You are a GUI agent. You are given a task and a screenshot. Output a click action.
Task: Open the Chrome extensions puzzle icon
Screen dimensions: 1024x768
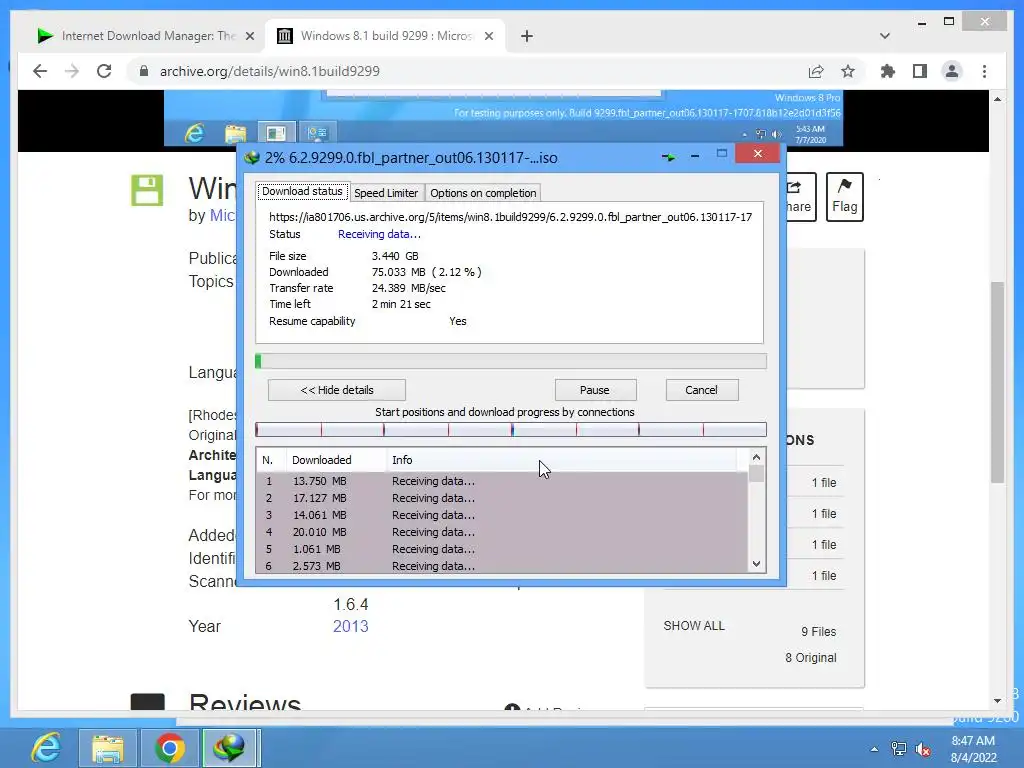(888, 71)
